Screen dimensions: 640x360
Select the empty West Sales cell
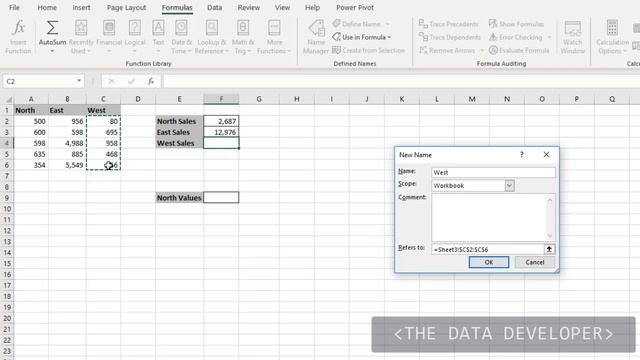(x=221, y=143)
